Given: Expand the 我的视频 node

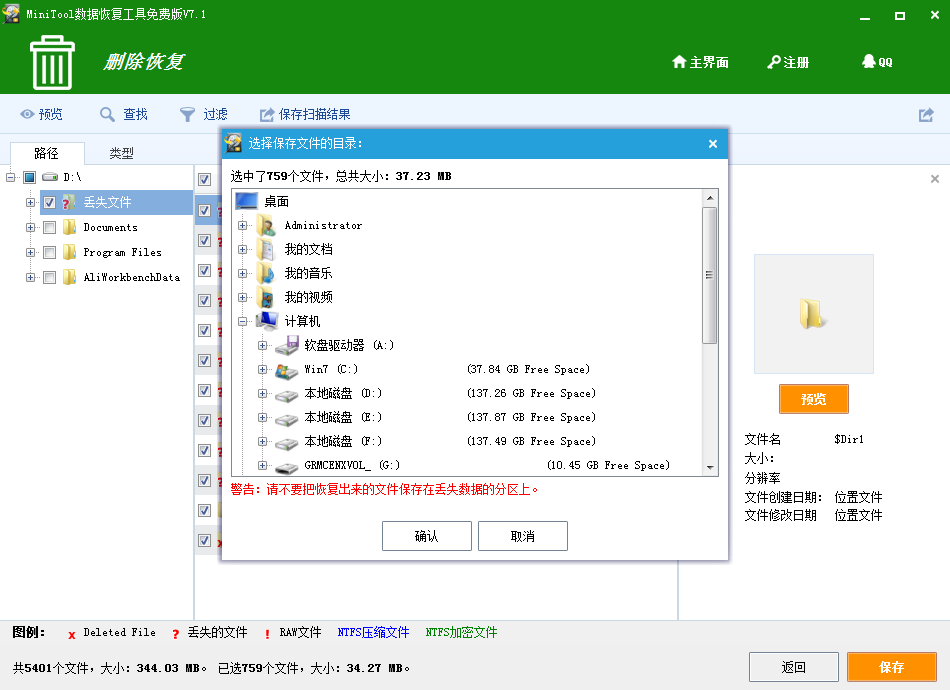Looking at the screenshot, I should [x=242, y=297].
